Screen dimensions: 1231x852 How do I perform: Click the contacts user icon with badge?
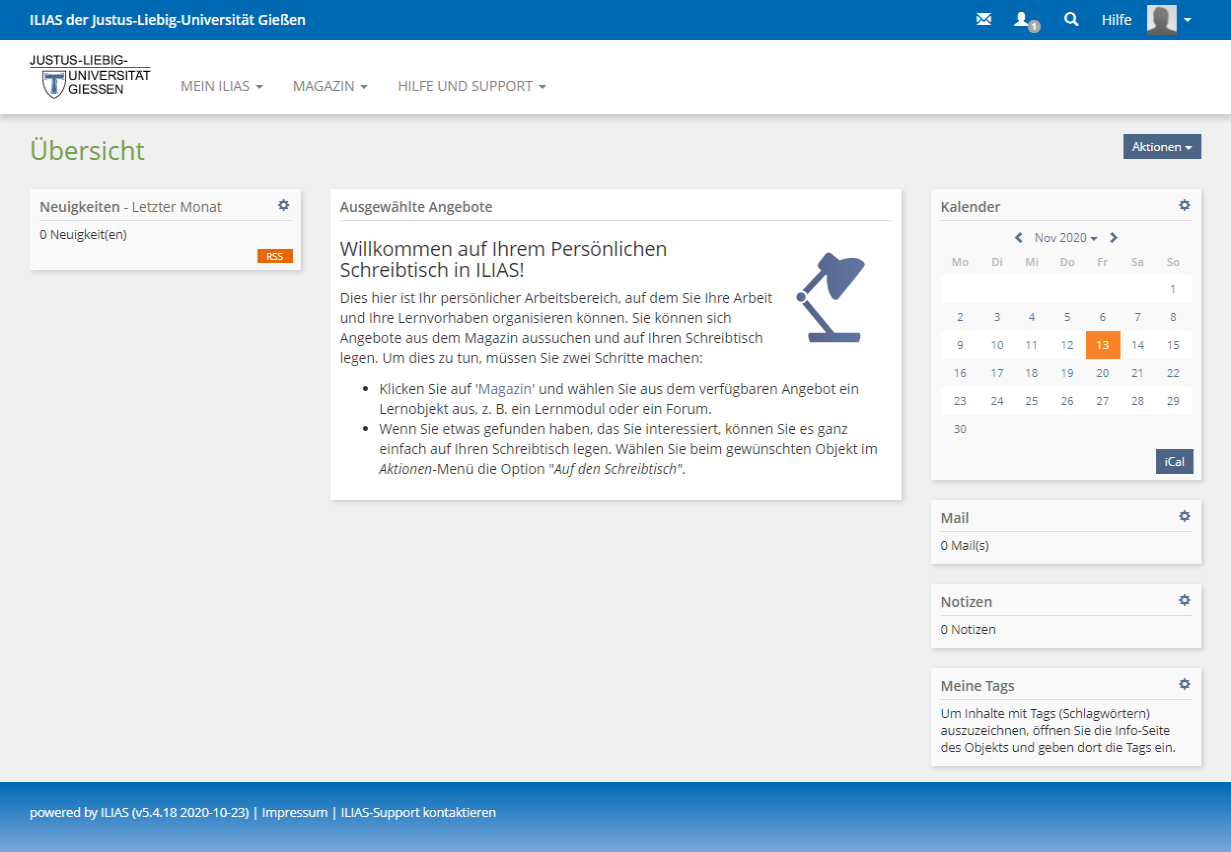pyautogui.click(x=1023, y=20)
